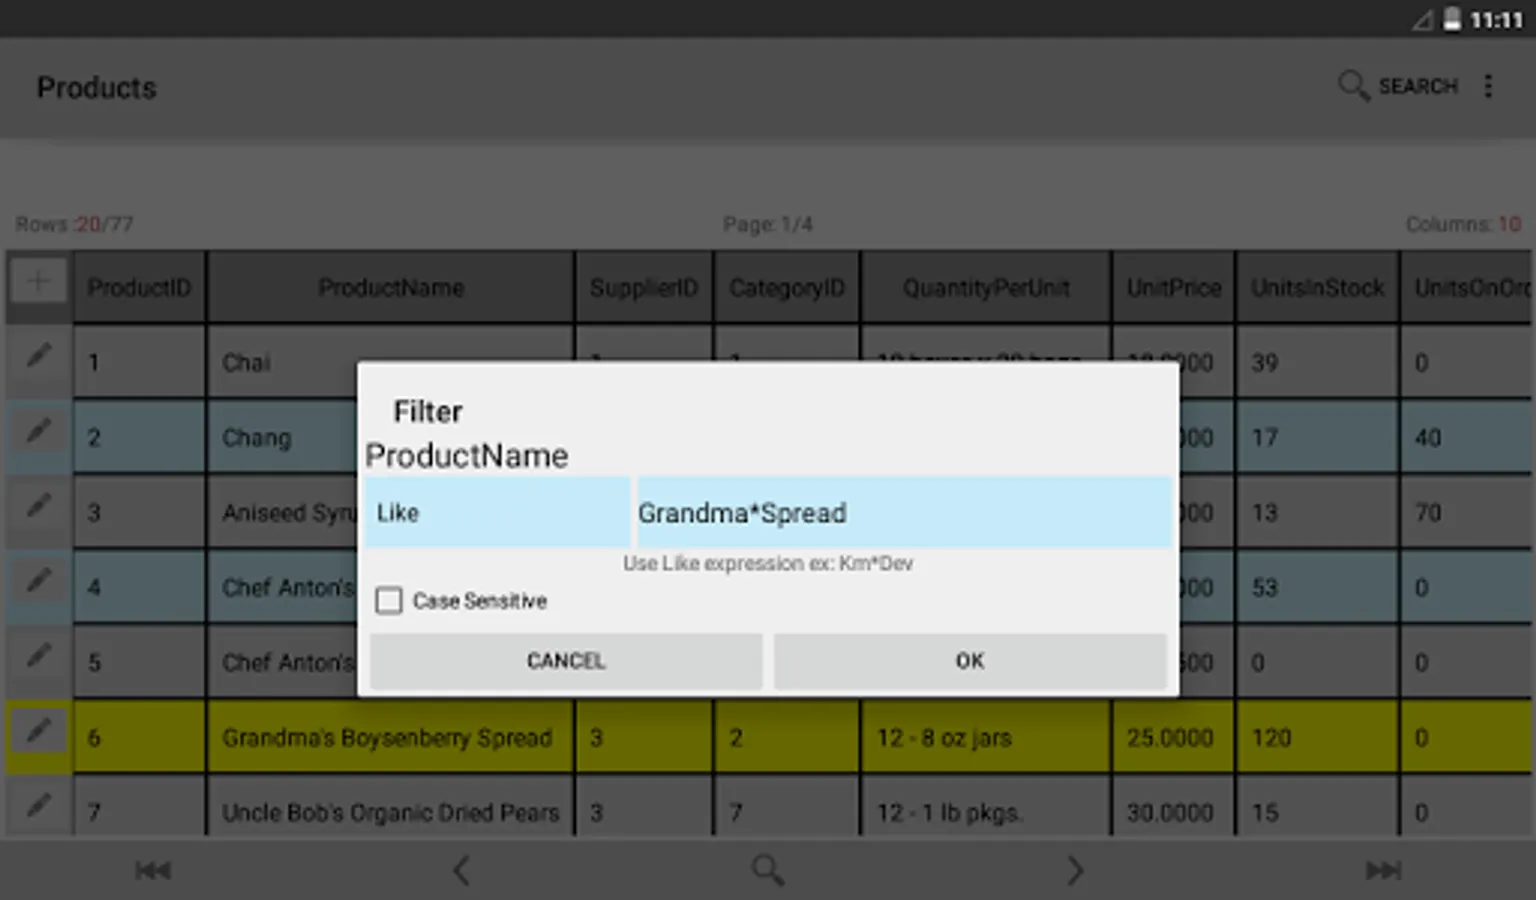Viewport: 1536px width, 900px height.
Task: Click the 25.0000 unit price cell
Action: (1174, 737)
